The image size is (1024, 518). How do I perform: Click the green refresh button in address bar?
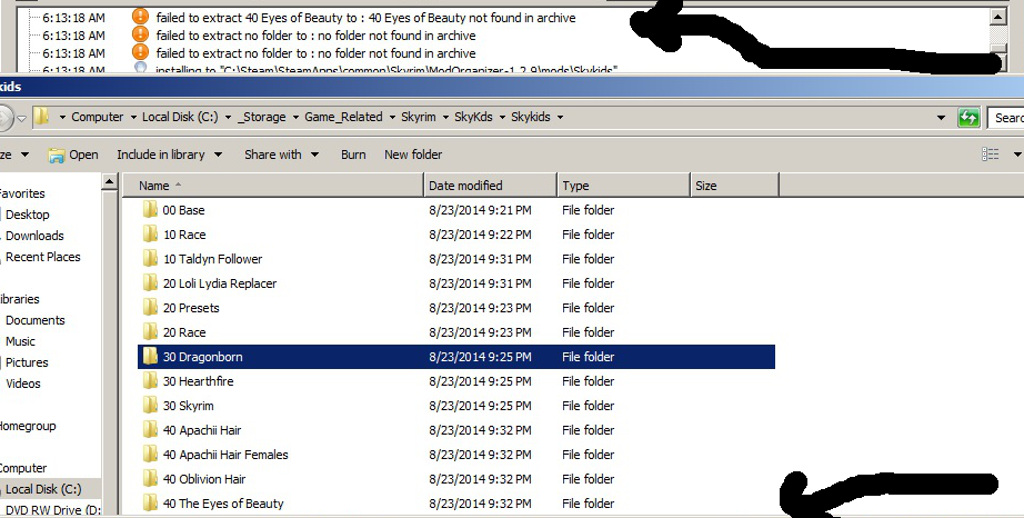click(x=968, y=117)
